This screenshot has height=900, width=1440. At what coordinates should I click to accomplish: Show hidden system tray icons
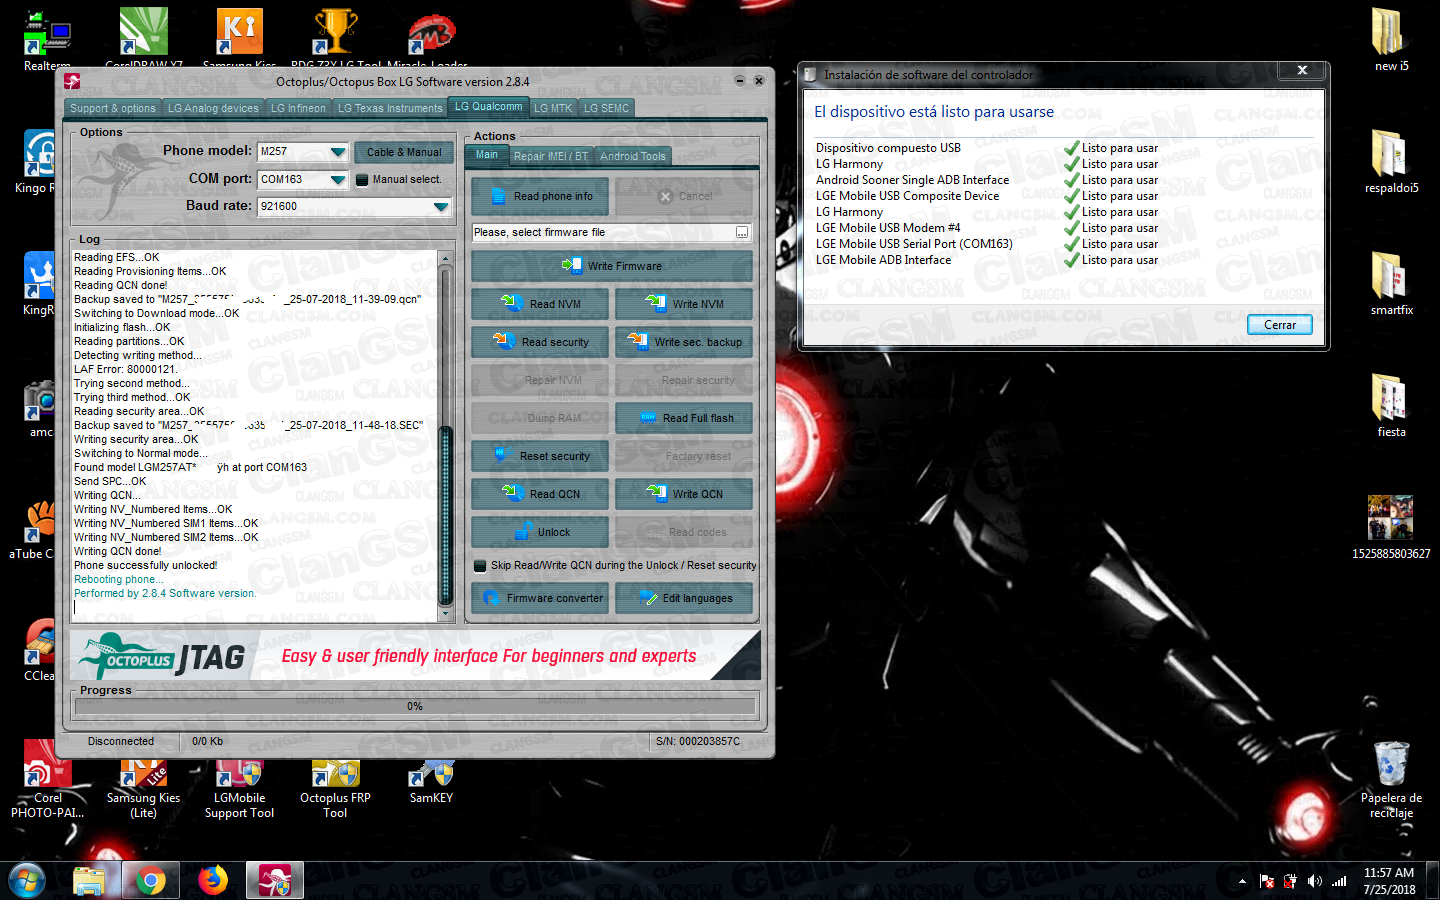pyautogui.click(x=1242, y=882)
